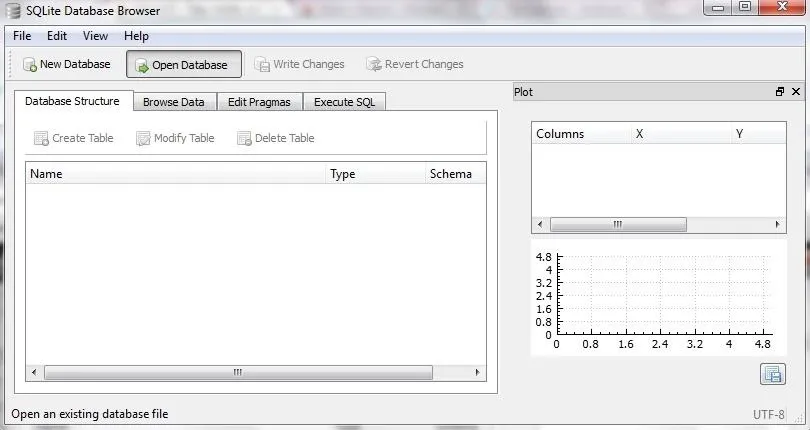The height and width of the screenshot is (430, 810).
Task: Click the Delete Table button
Action: point(275,138)
